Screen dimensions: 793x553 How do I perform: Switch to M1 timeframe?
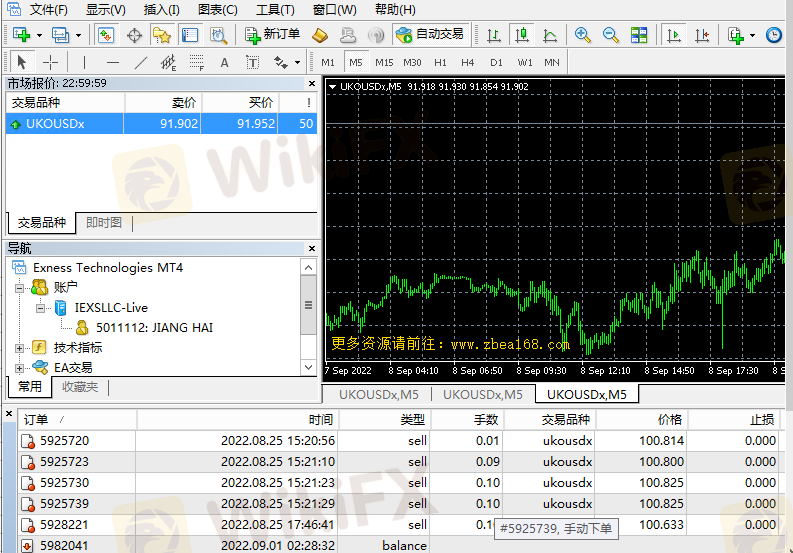(328, 62)
